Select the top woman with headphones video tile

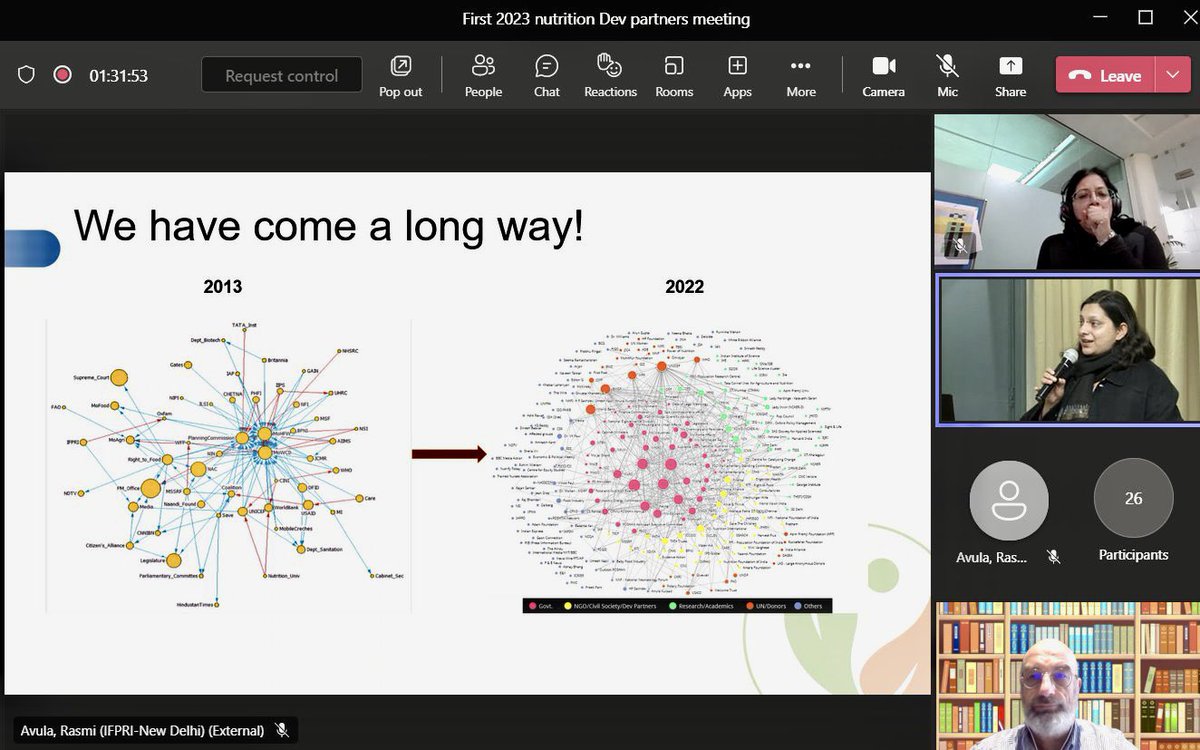click(1067, 192)
